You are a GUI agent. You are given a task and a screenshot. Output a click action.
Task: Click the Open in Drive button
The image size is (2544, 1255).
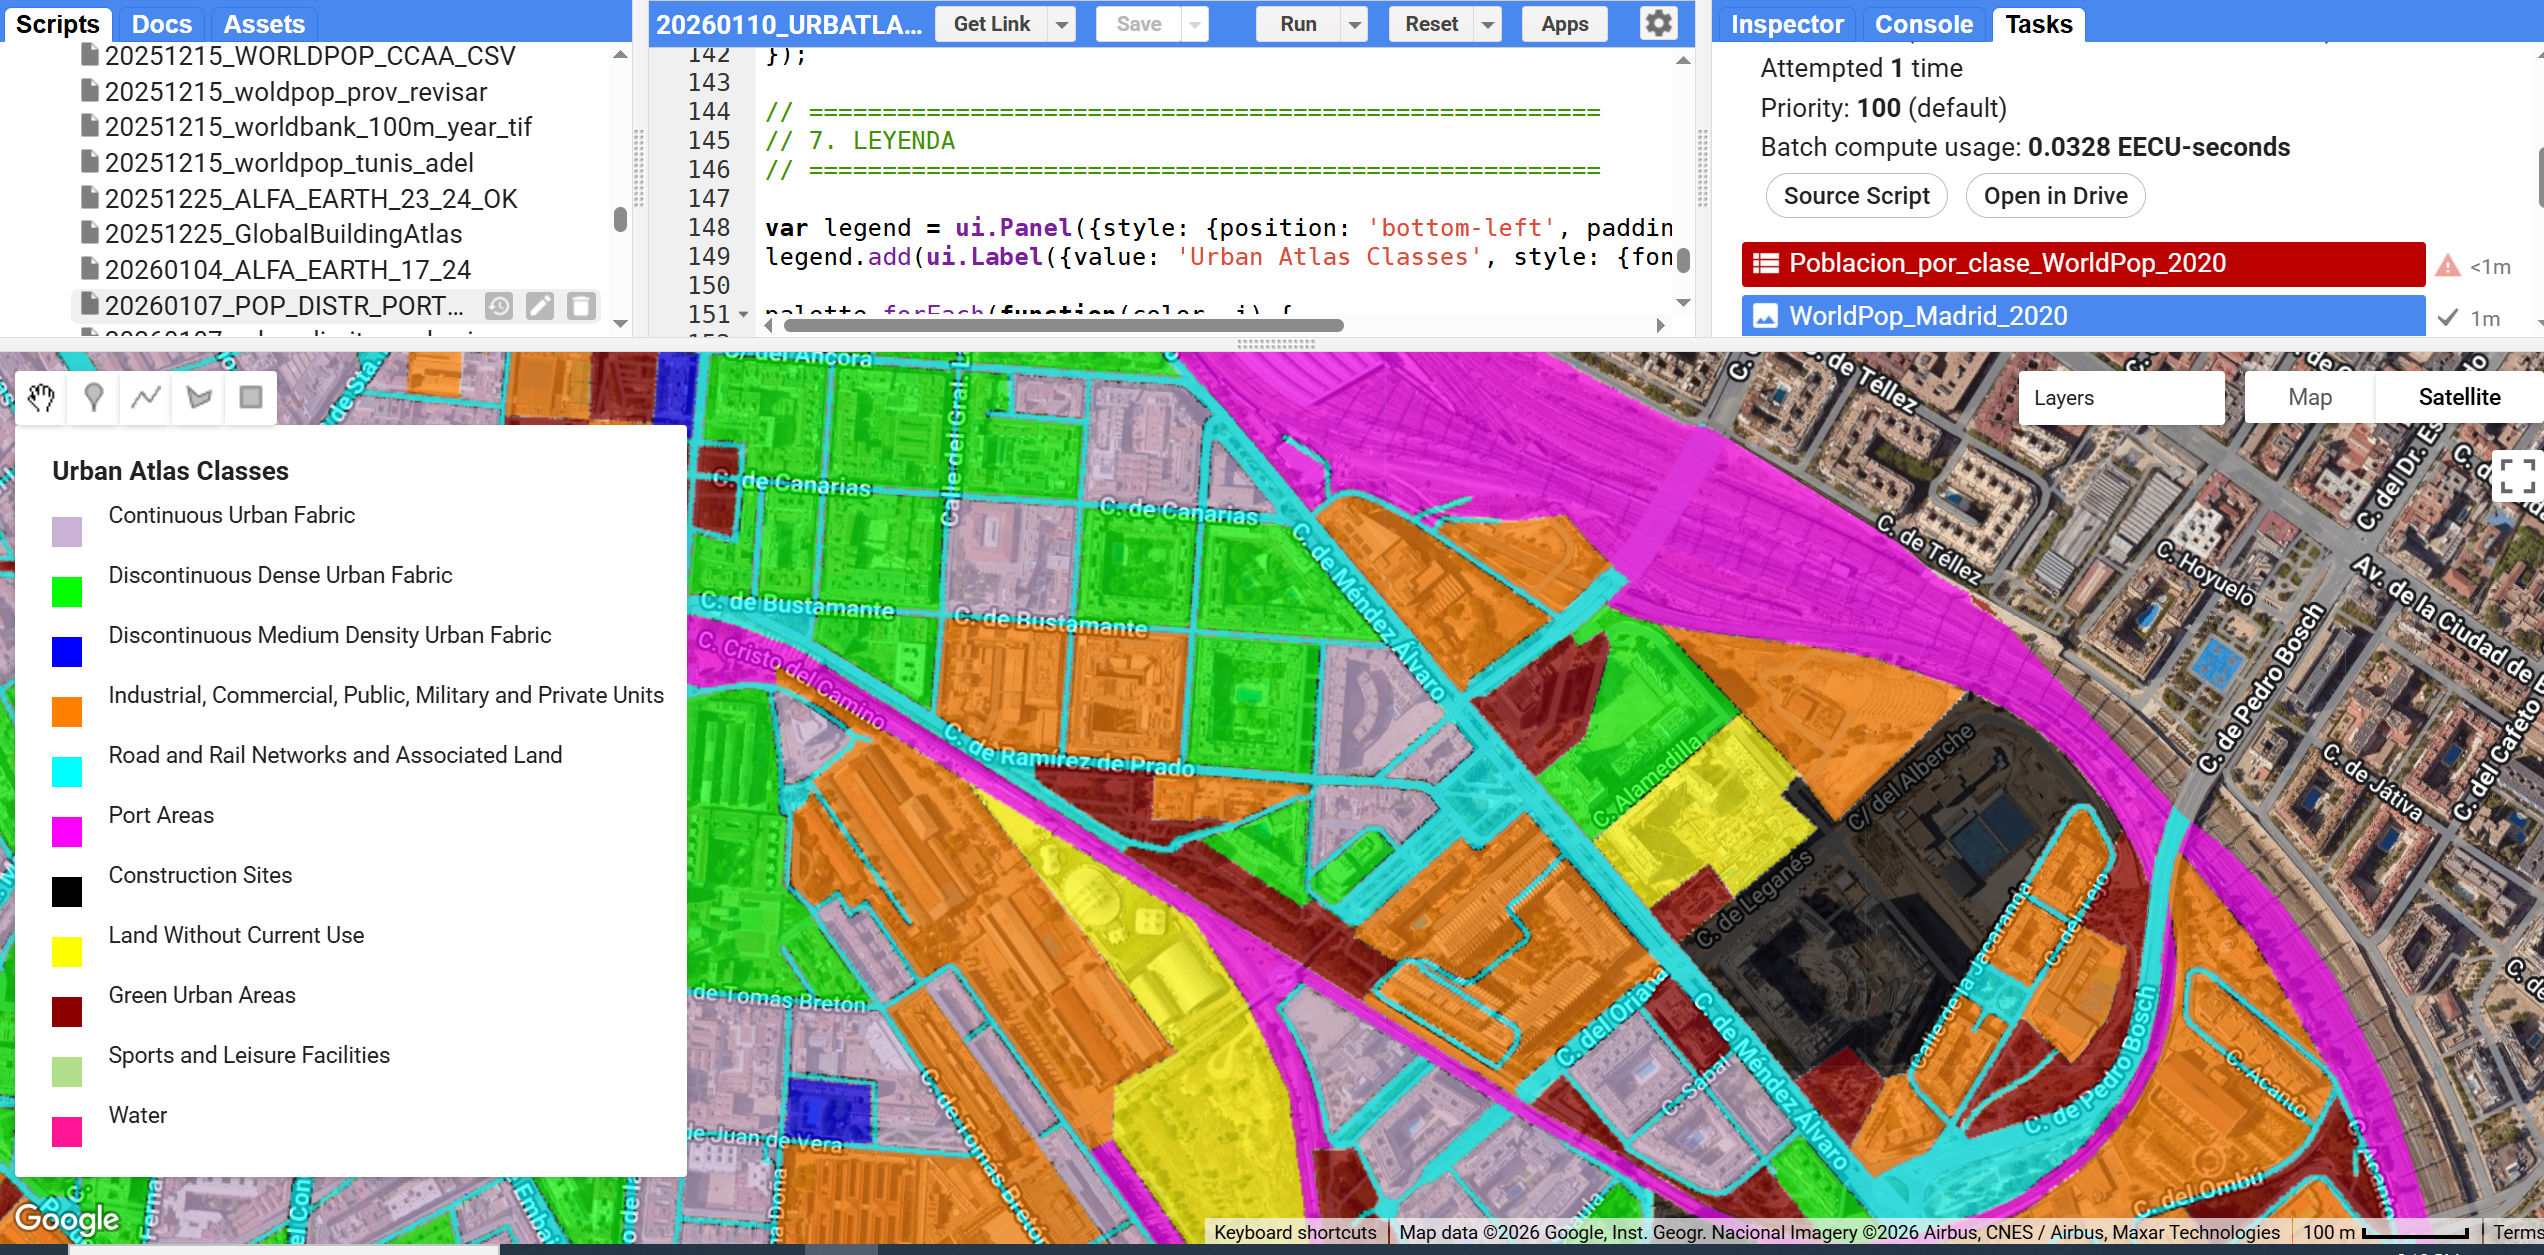pyautogui.click(x=2055, y=196)
